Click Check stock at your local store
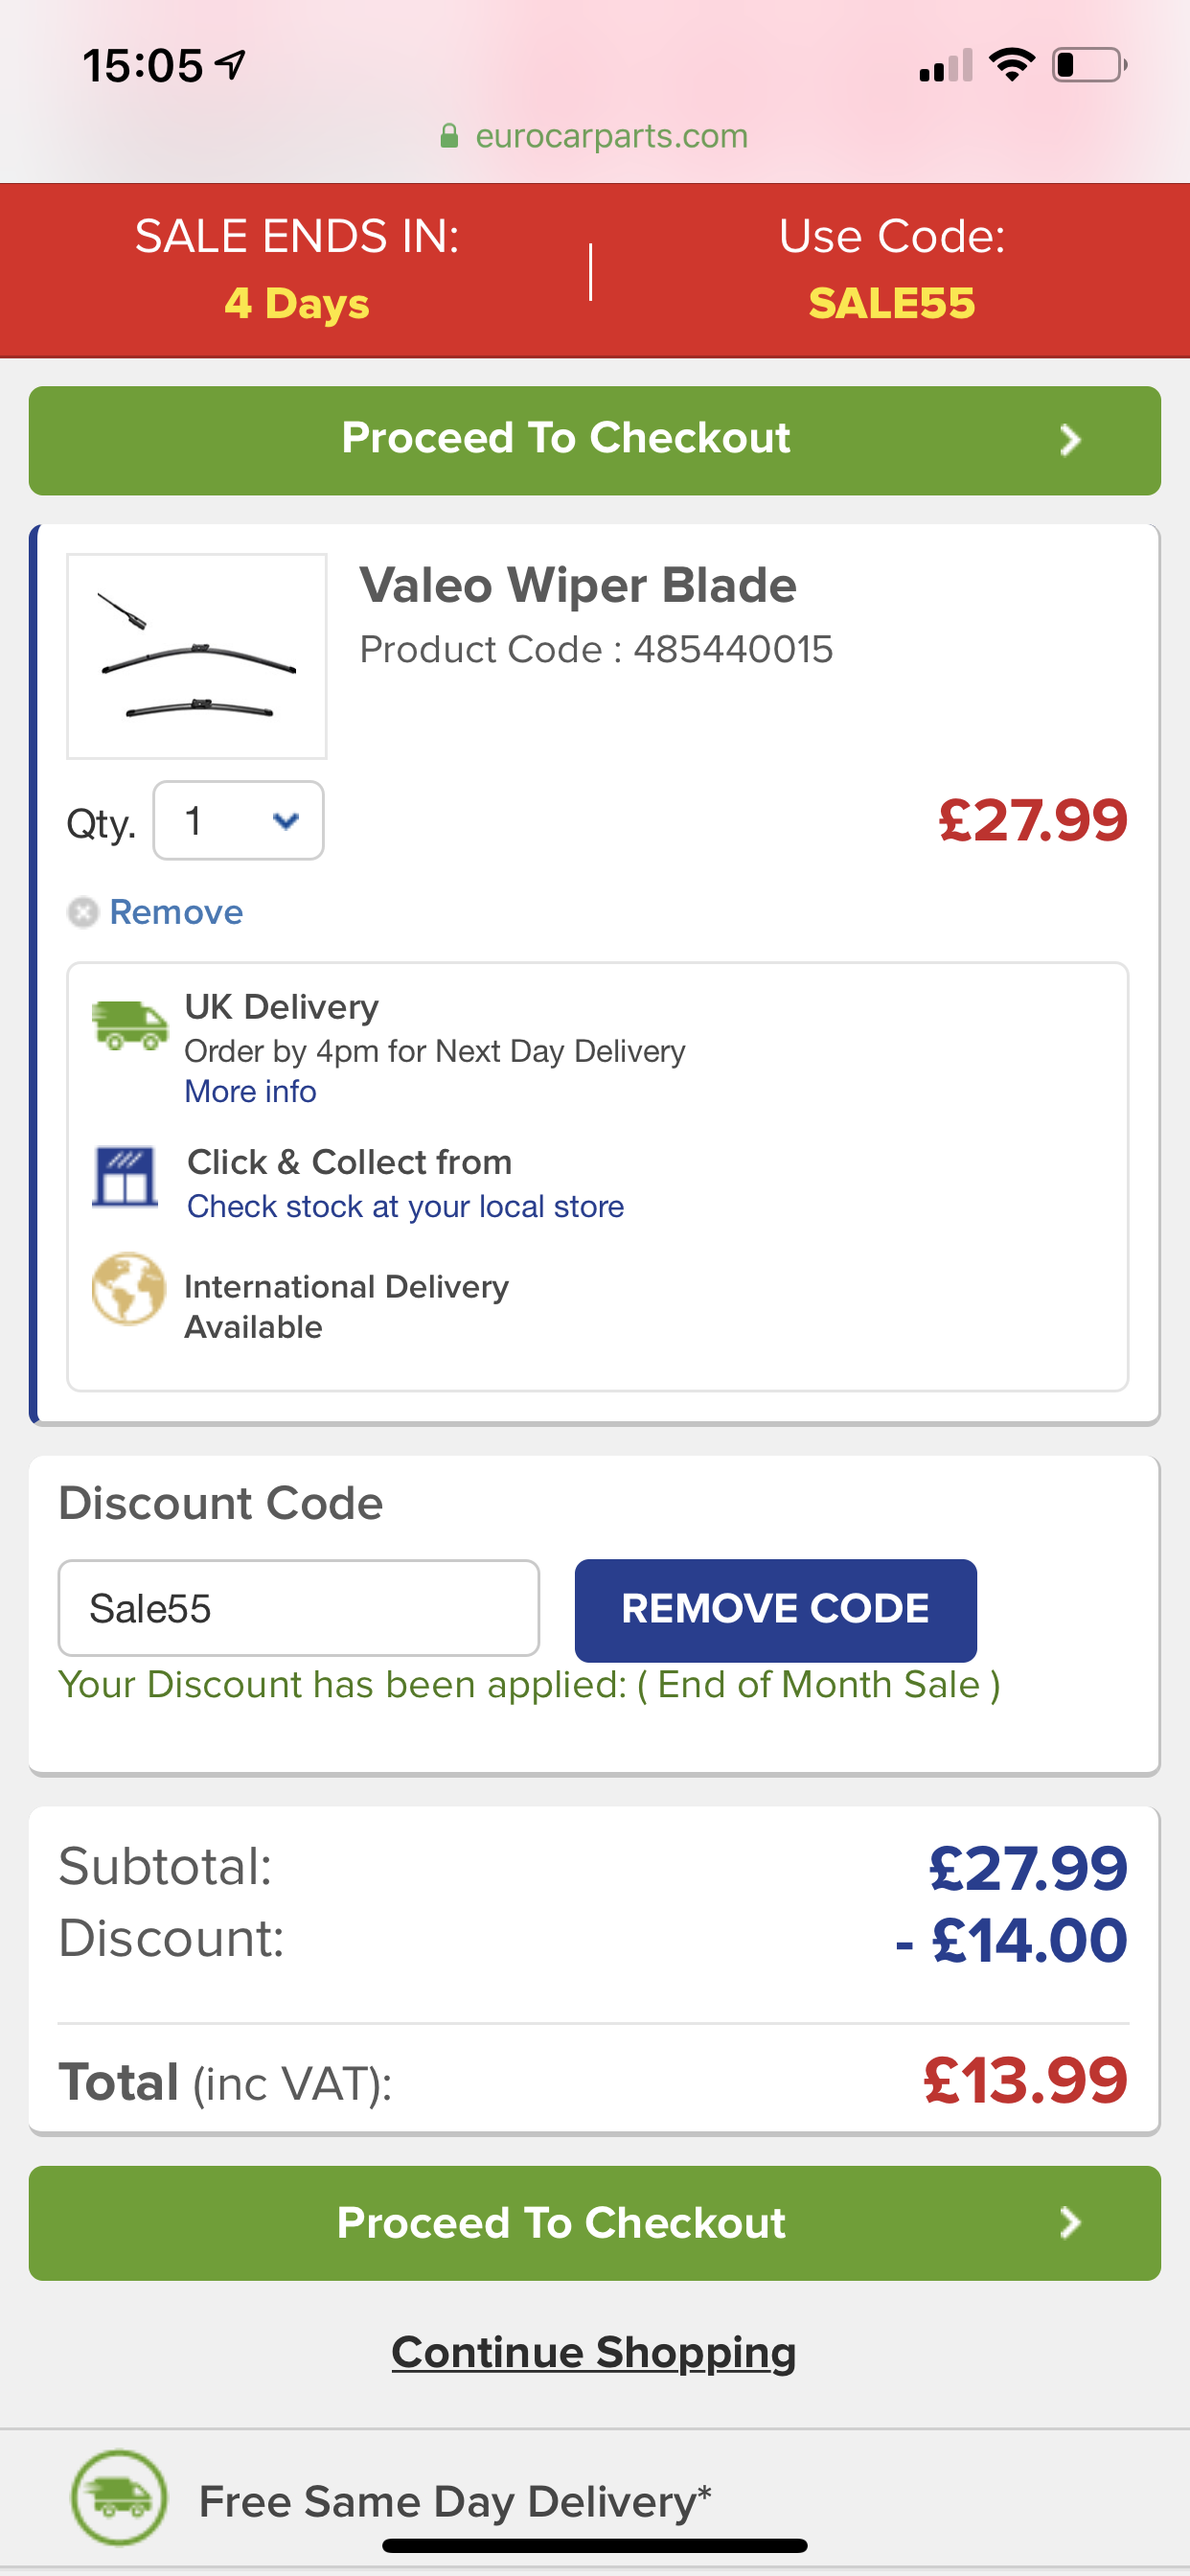The image size is (1190, 2576). coord(405,1207)
